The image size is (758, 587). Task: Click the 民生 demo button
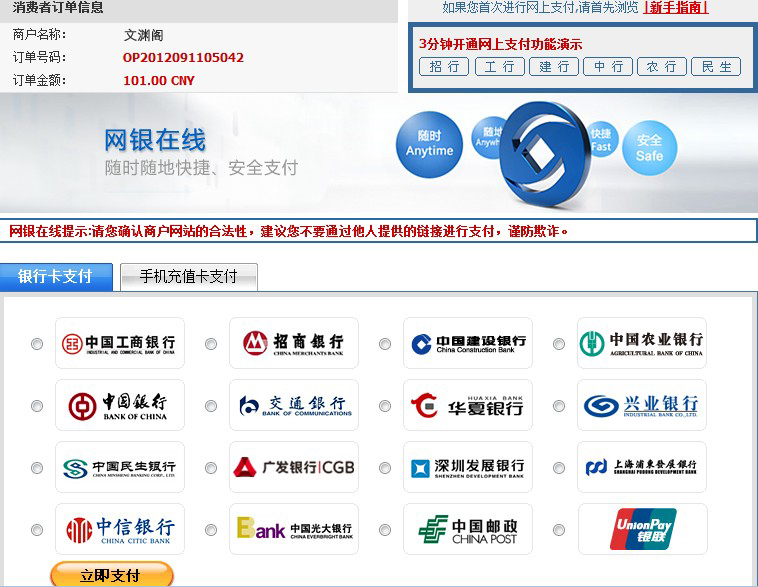coord(716,67)
